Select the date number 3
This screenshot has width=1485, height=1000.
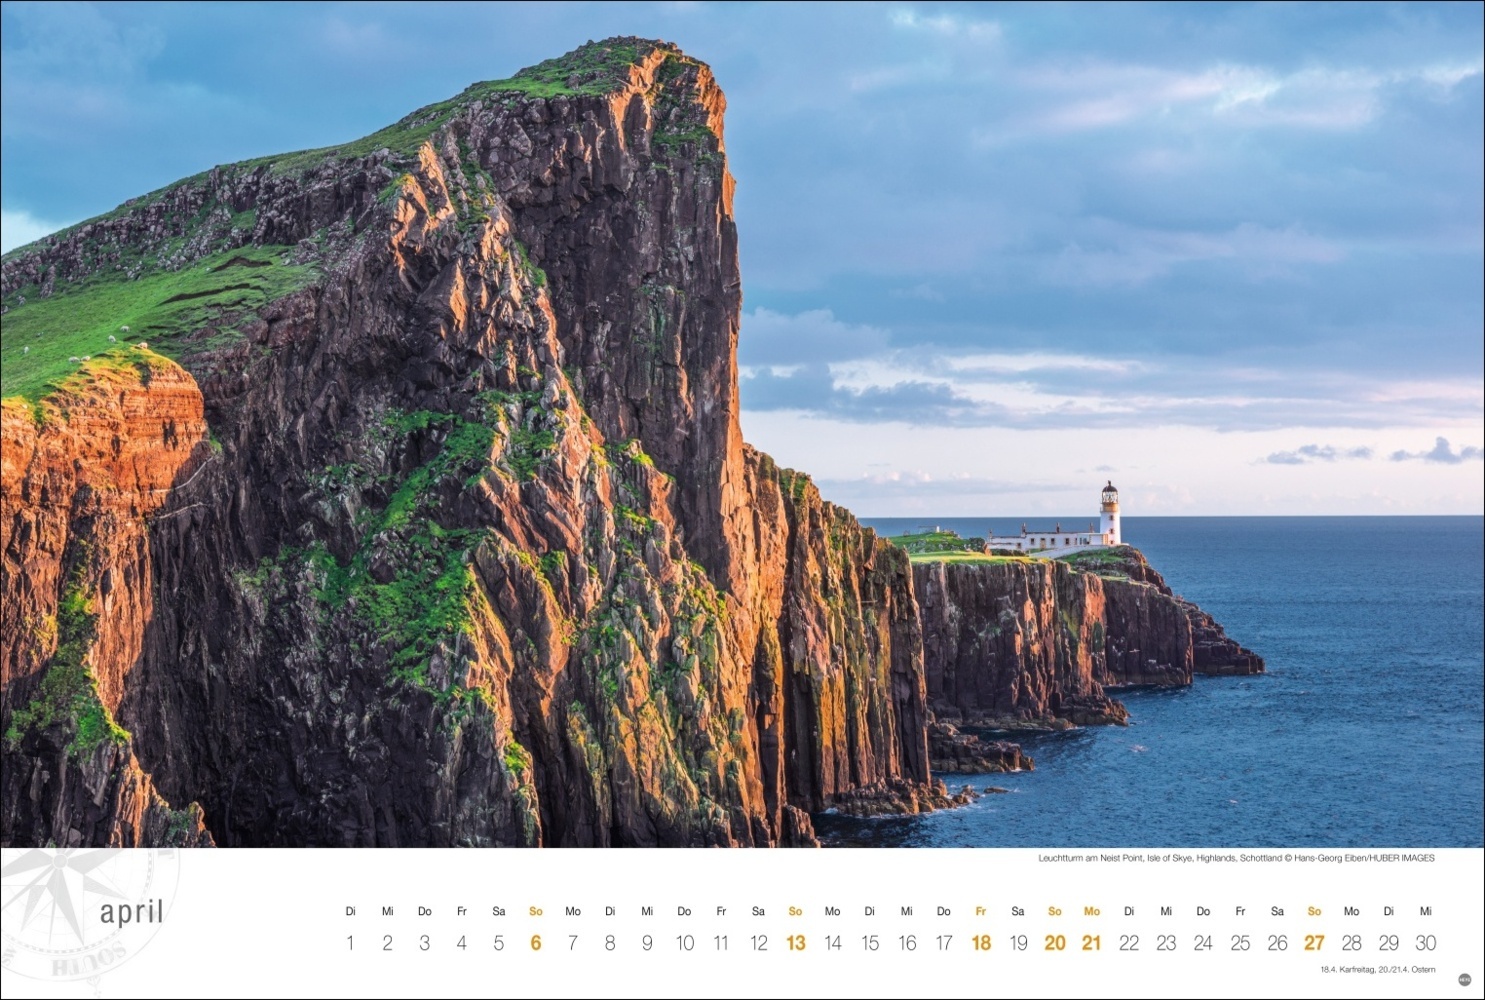click(x=424, y=943)
